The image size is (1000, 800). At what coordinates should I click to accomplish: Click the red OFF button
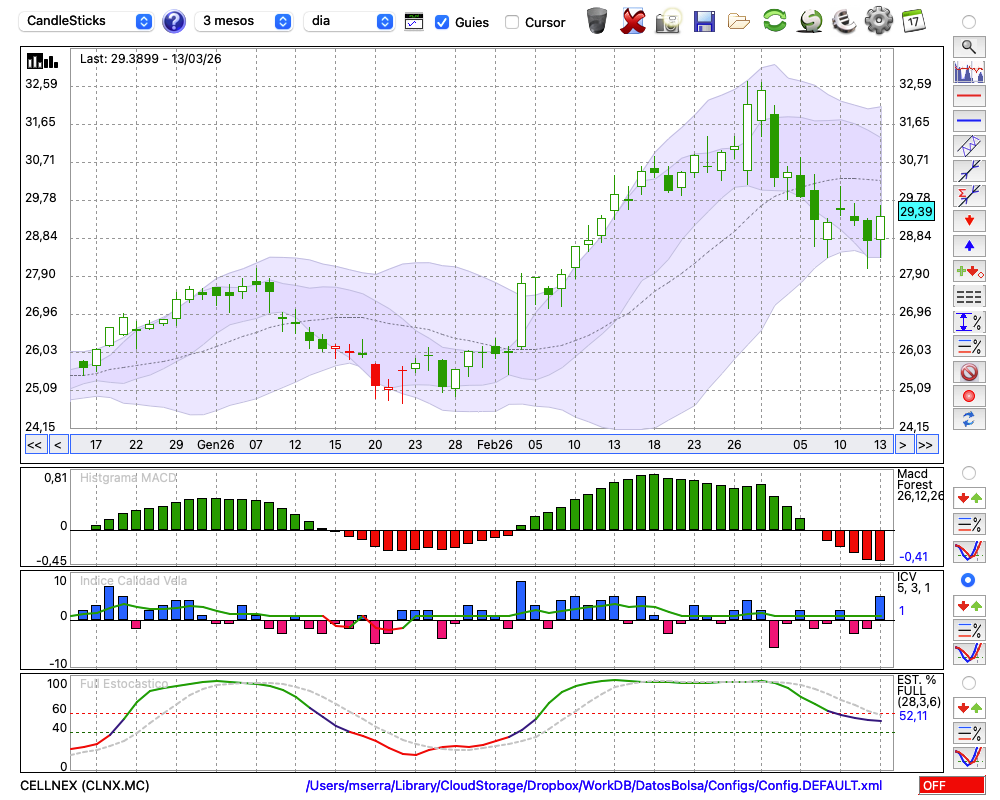point(951,786)
